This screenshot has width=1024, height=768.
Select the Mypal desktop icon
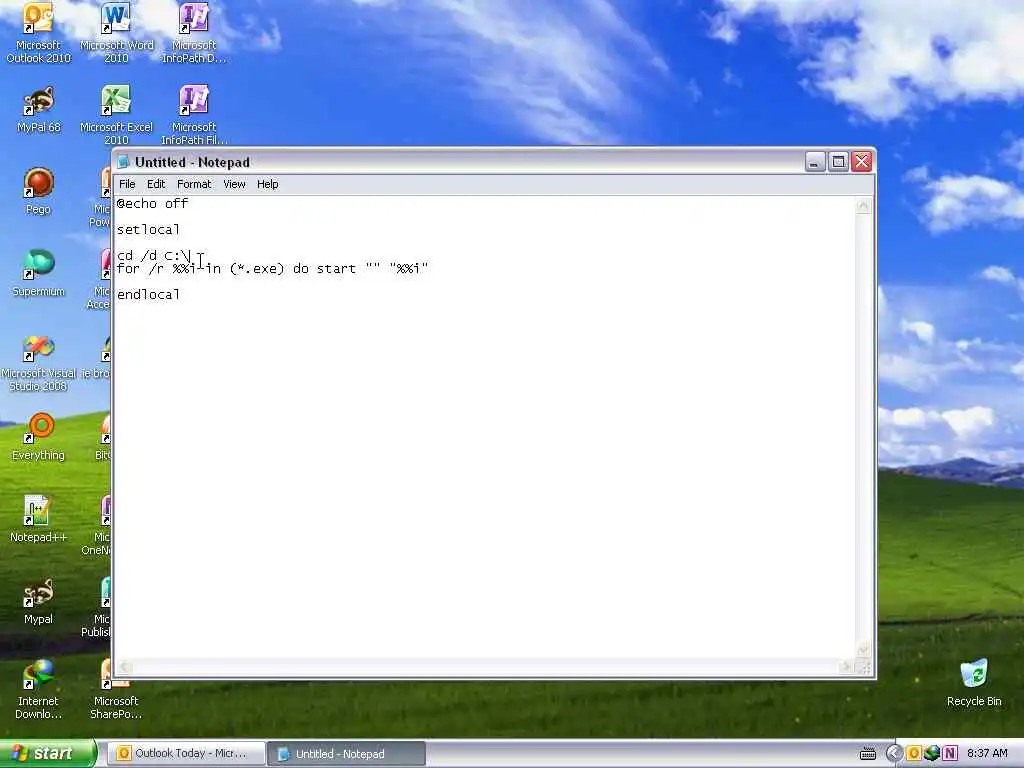coord(38,601)
